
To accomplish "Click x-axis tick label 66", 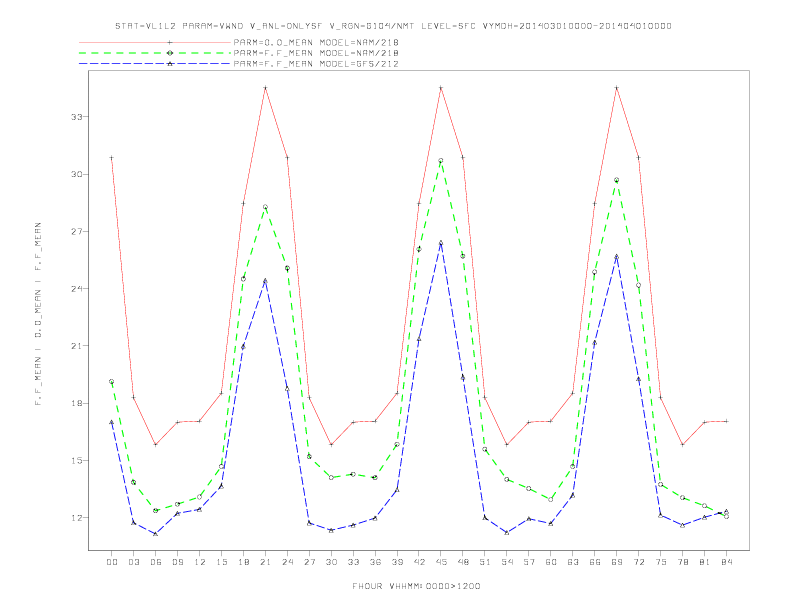I will coord(595,562).
